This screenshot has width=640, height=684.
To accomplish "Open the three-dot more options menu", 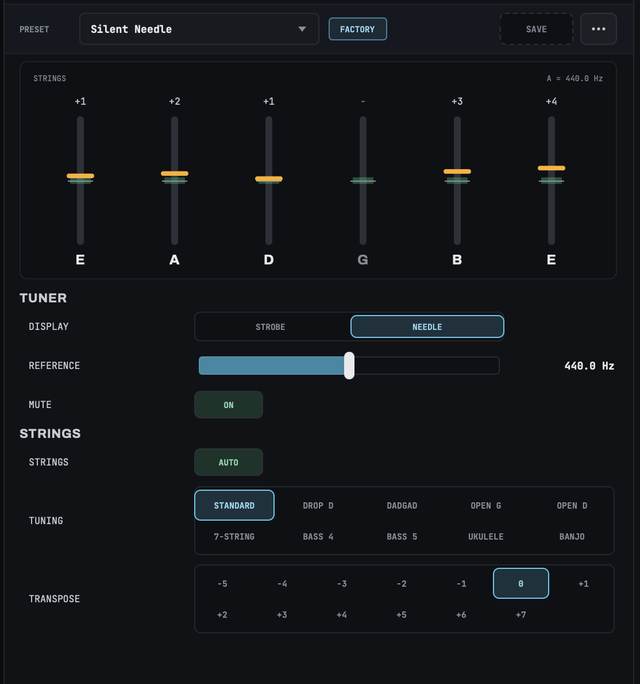I will (598, 29).
